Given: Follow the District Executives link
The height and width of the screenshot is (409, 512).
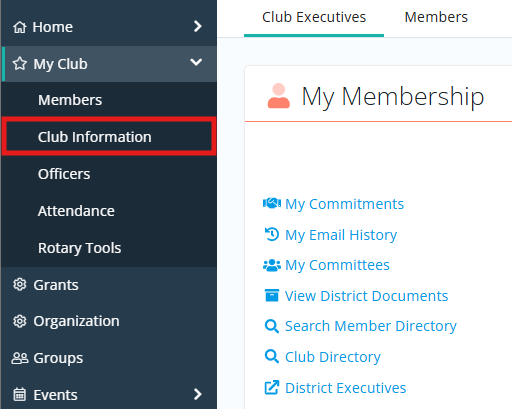Looking at the screenshot, I should (345, 388).
